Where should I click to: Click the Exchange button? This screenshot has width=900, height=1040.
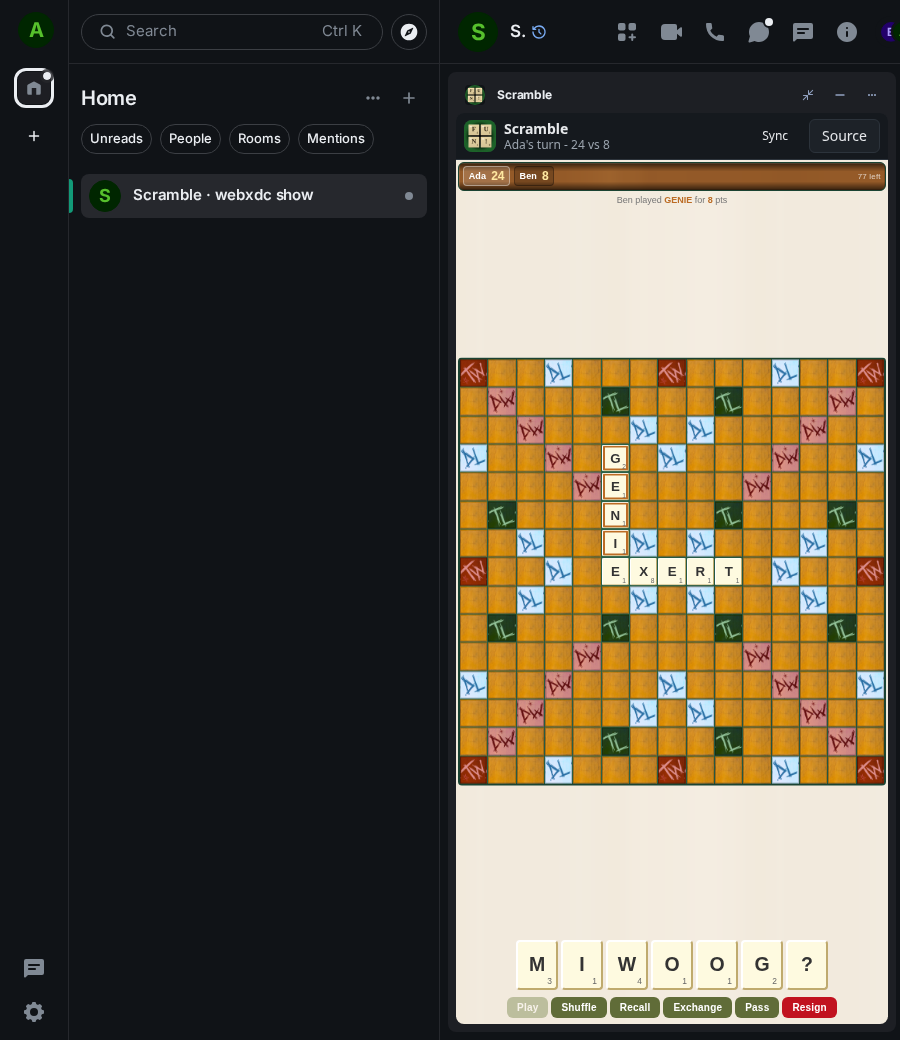coord(697,1007)
